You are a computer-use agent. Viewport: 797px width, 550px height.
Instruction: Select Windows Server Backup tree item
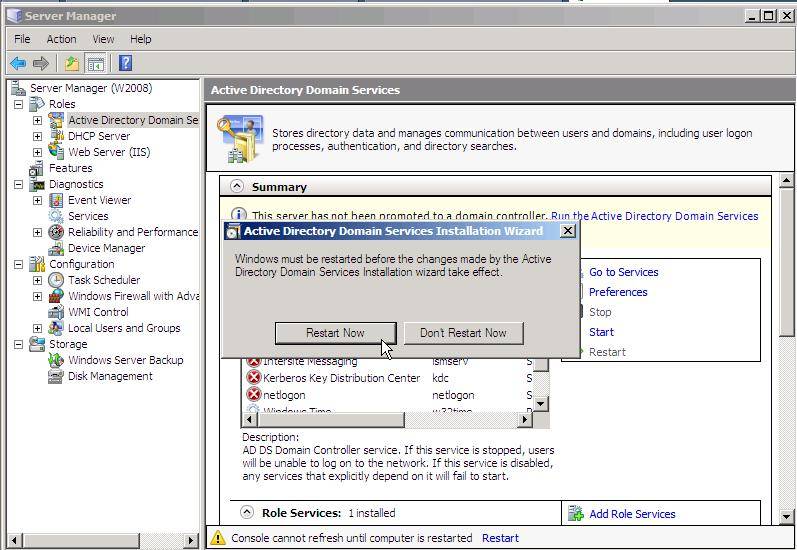point(126,360)
